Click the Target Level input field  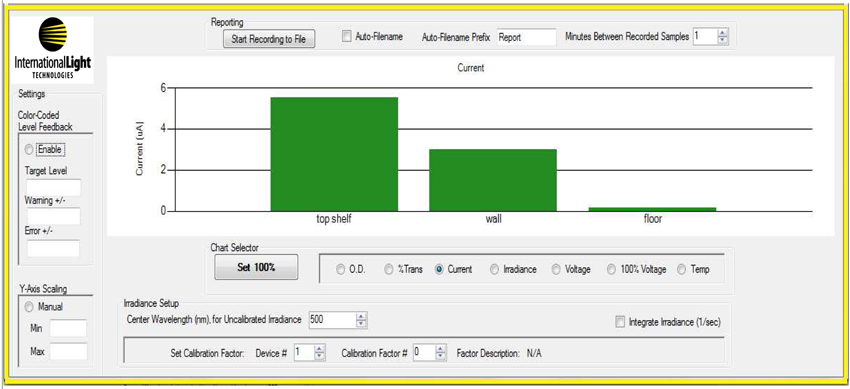pyautogui.click(x=53, y=188)
